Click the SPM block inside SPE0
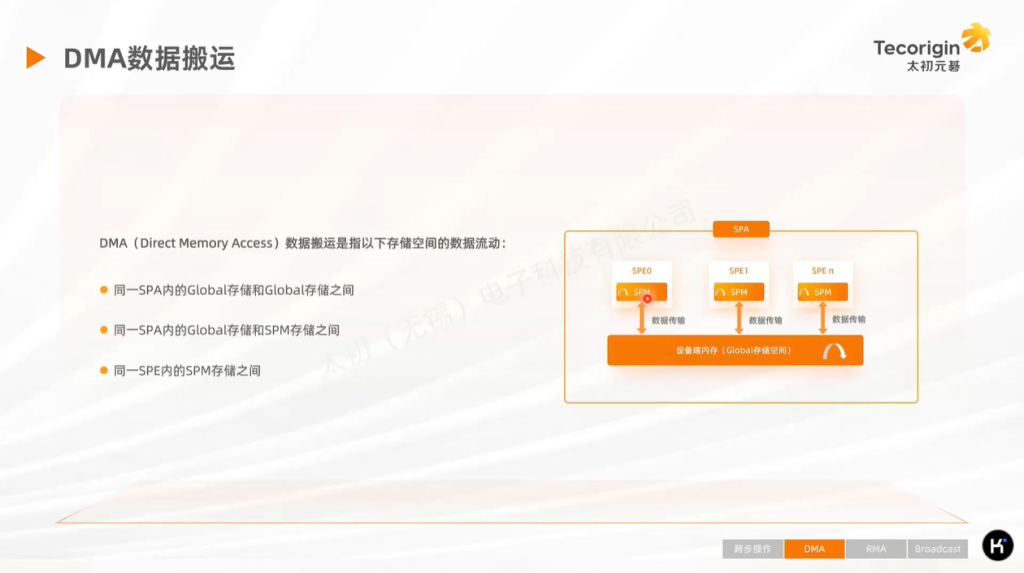The height and width of the screenshot is (573, 1024). pos(641,292)
